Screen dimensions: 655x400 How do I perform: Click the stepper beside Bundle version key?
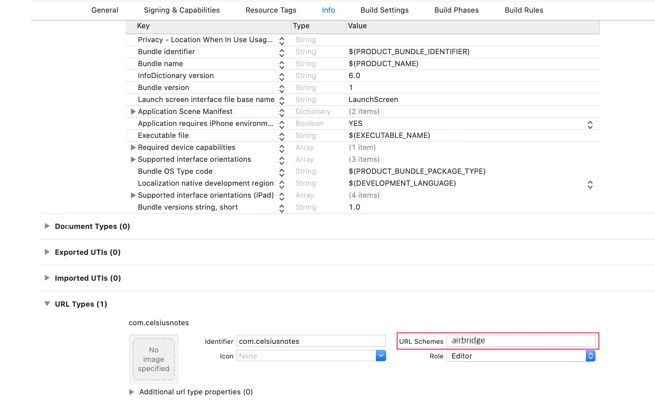pos(282,88)
